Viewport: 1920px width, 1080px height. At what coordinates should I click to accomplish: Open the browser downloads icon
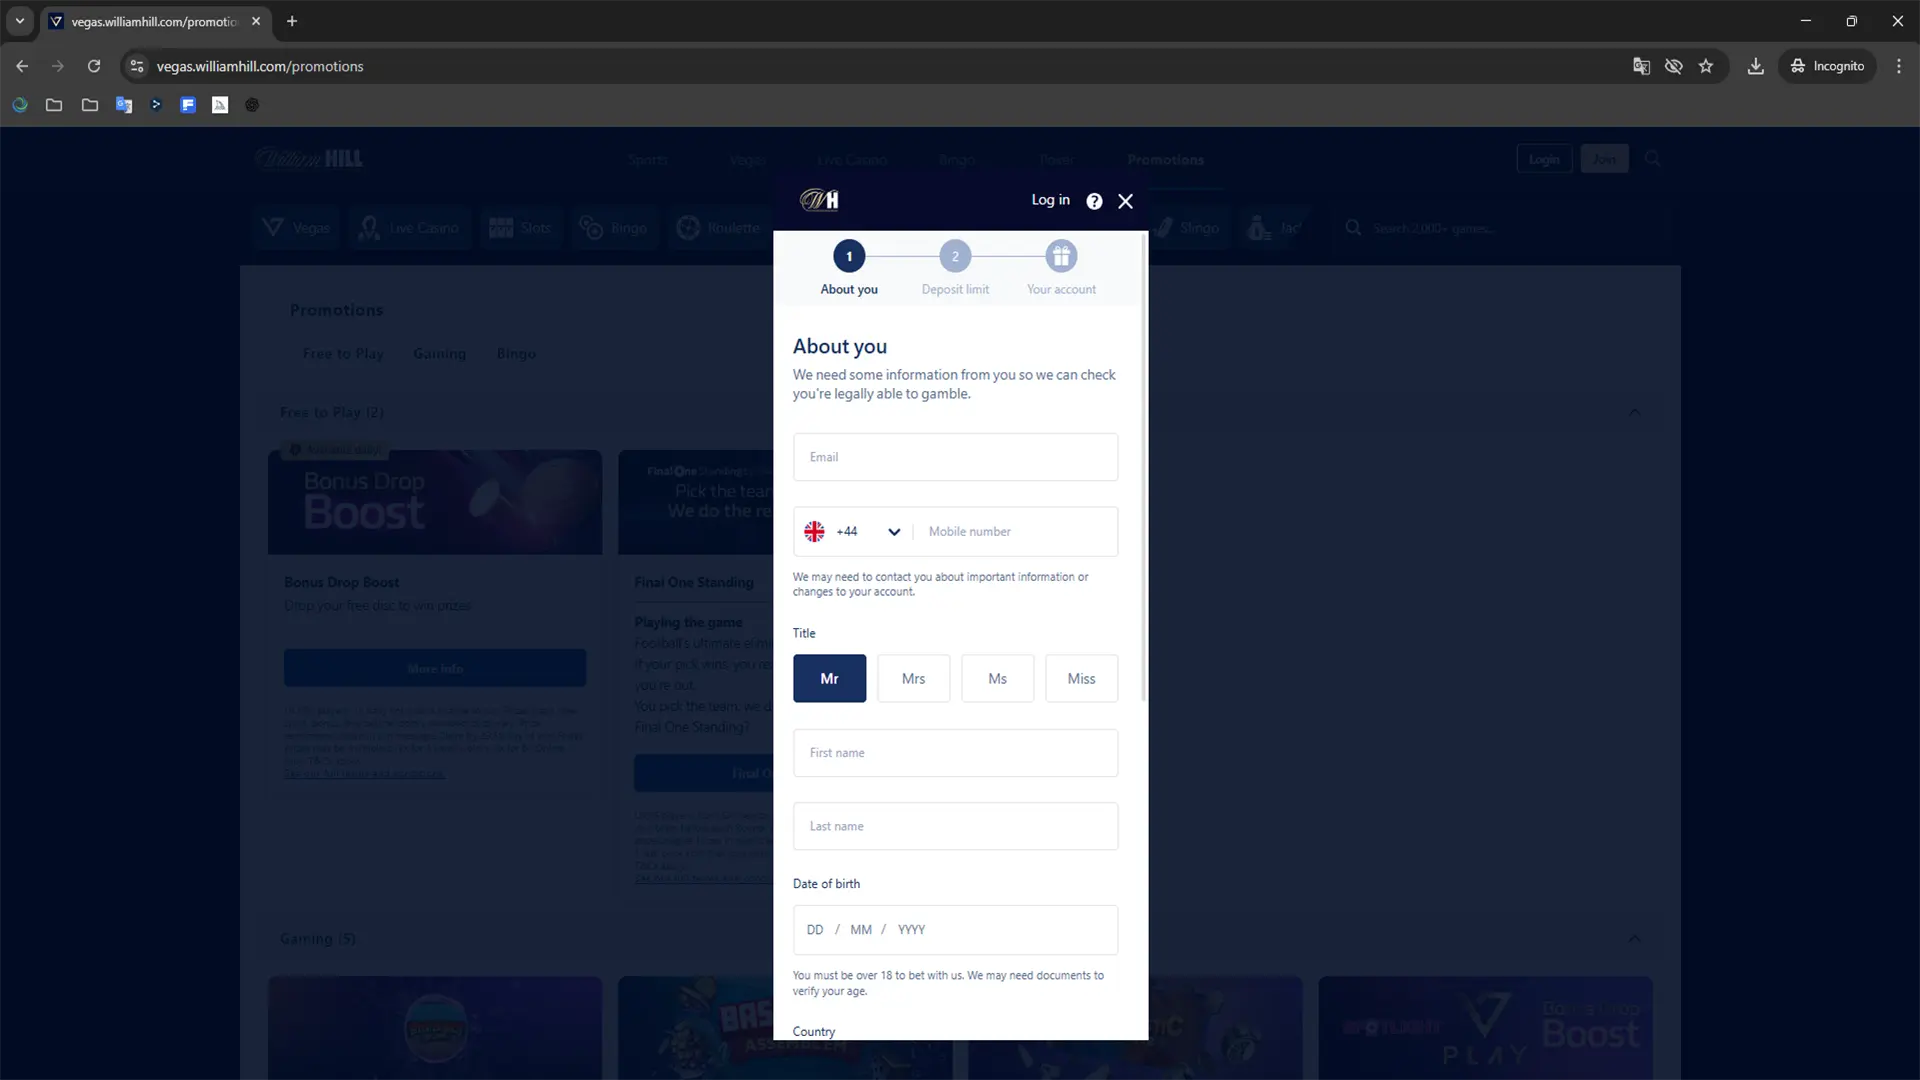coord(1755,66)
